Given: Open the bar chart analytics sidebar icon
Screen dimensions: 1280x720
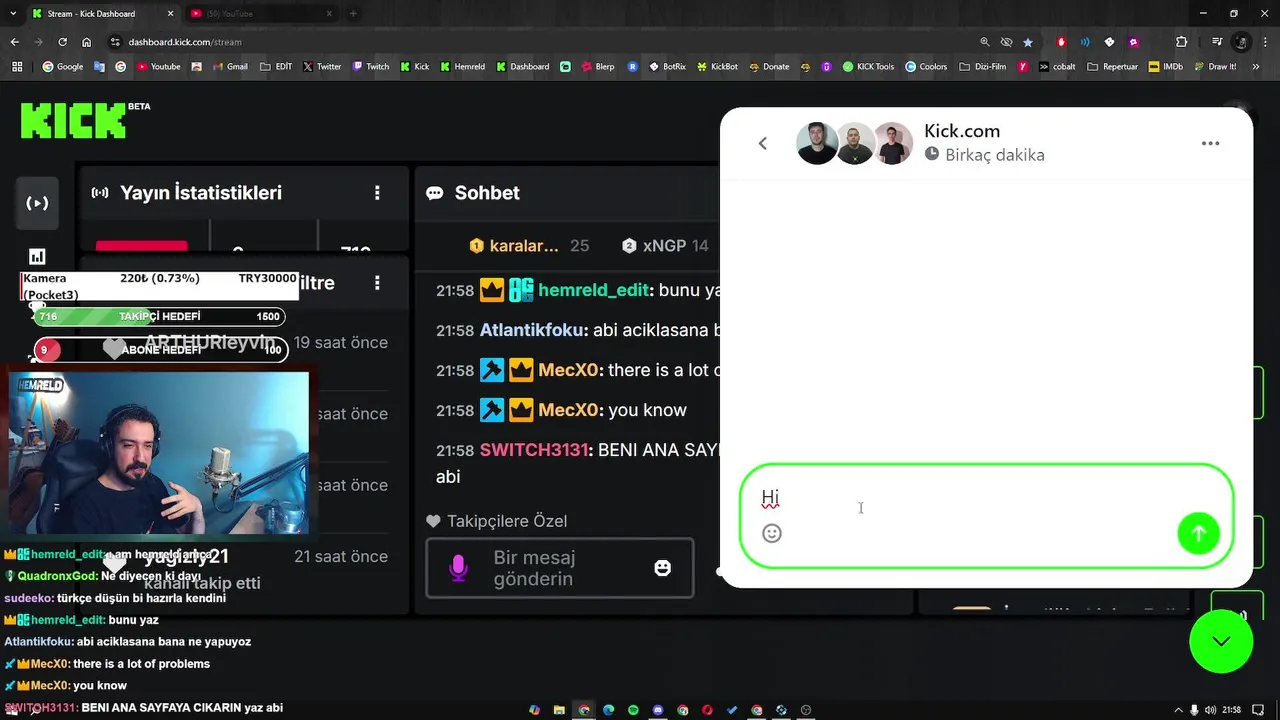Looking at the screenshot, I should [37, 257].
